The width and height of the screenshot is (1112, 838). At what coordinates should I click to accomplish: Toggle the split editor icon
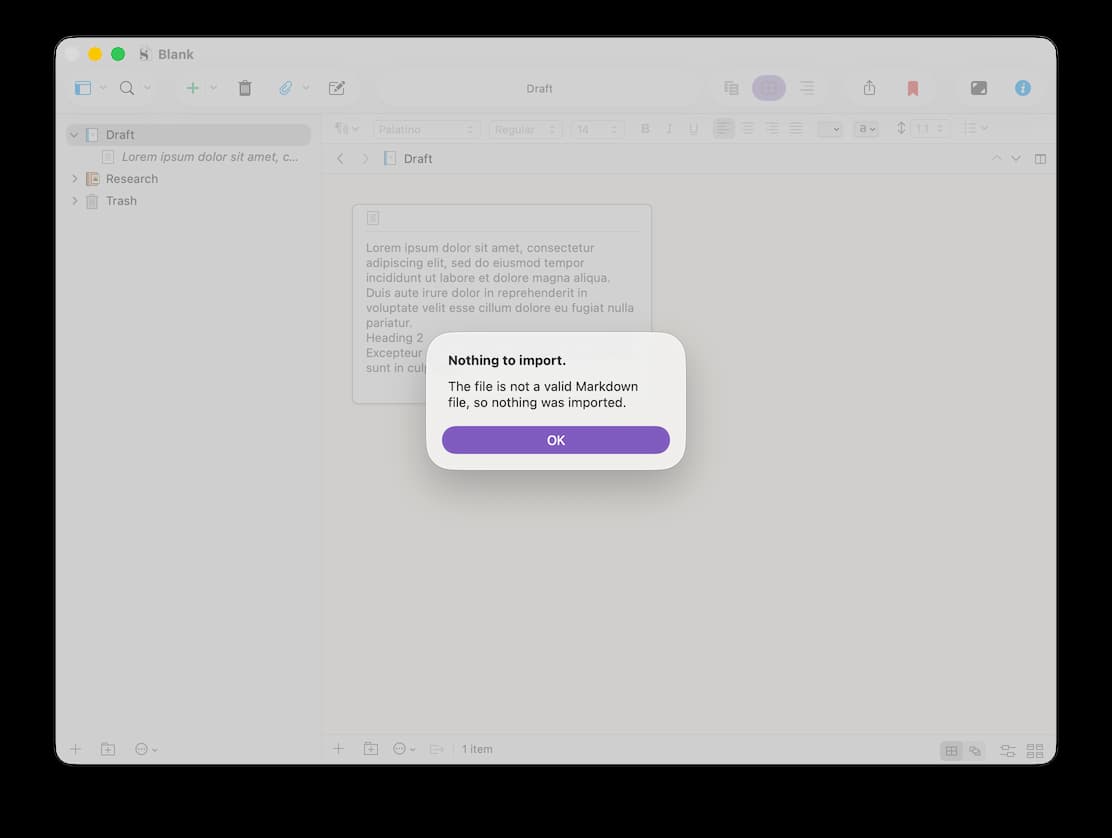(1040, 159)
